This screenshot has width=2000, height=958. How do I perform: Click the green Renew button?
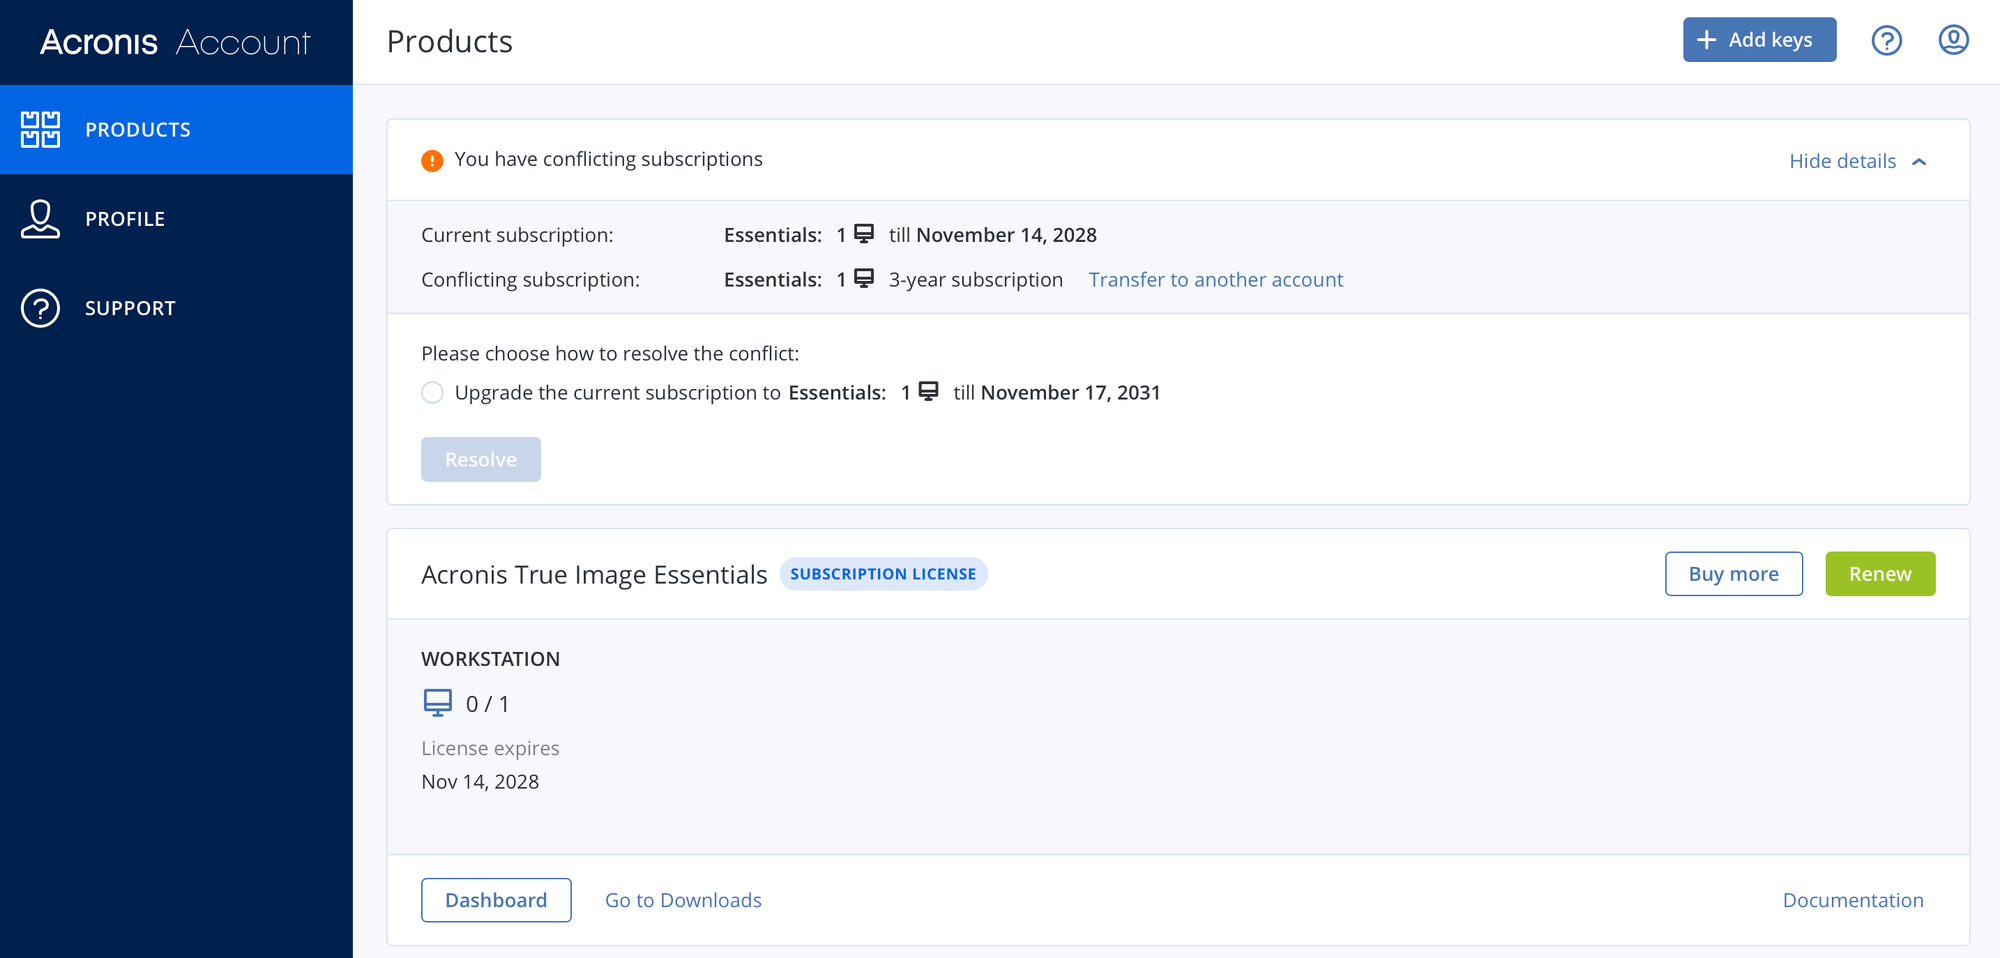(x=1879, y=574)
